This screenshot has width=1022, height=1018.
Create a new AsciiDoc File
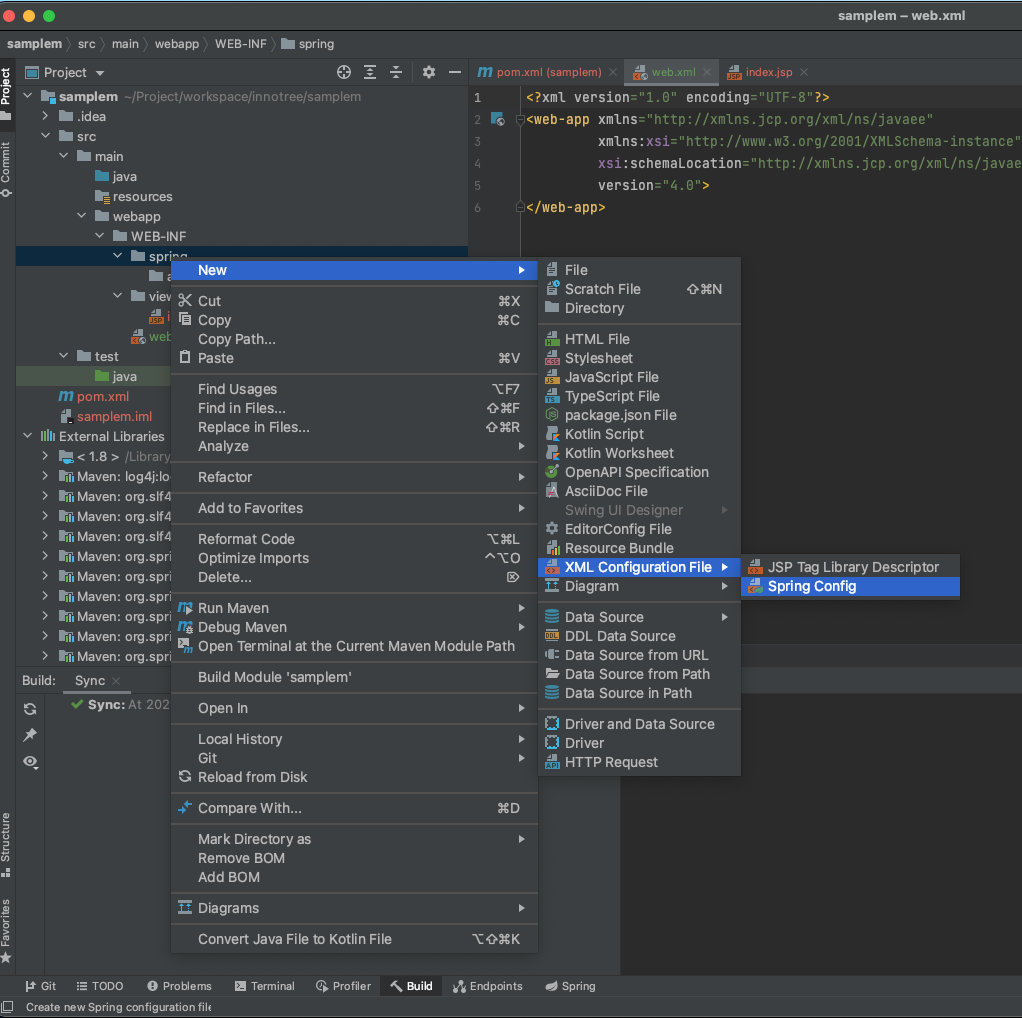(639, 491)
